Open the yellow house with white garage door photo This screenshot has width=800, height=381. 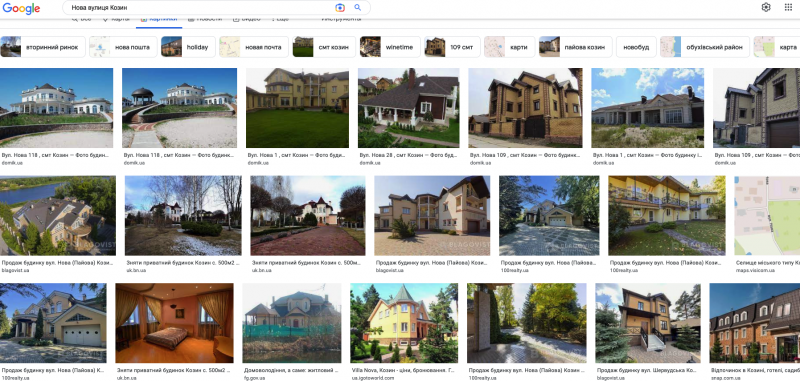pos(53,323)
